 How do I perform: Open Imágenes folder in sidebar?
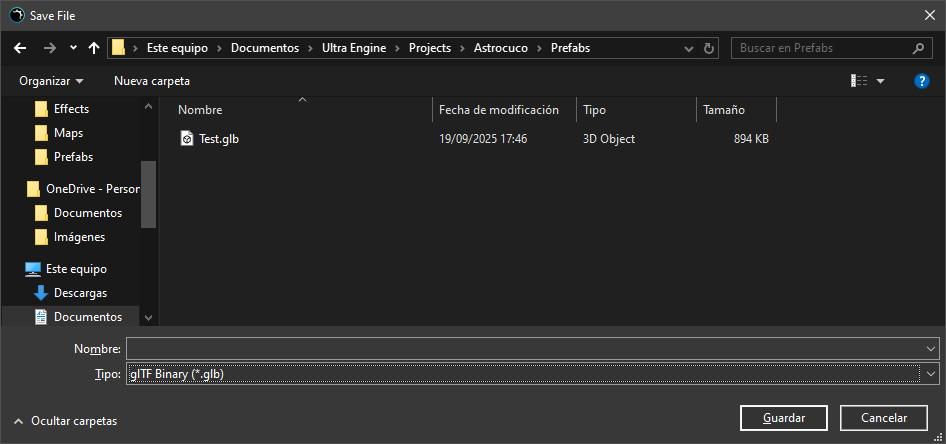(79, 237)
